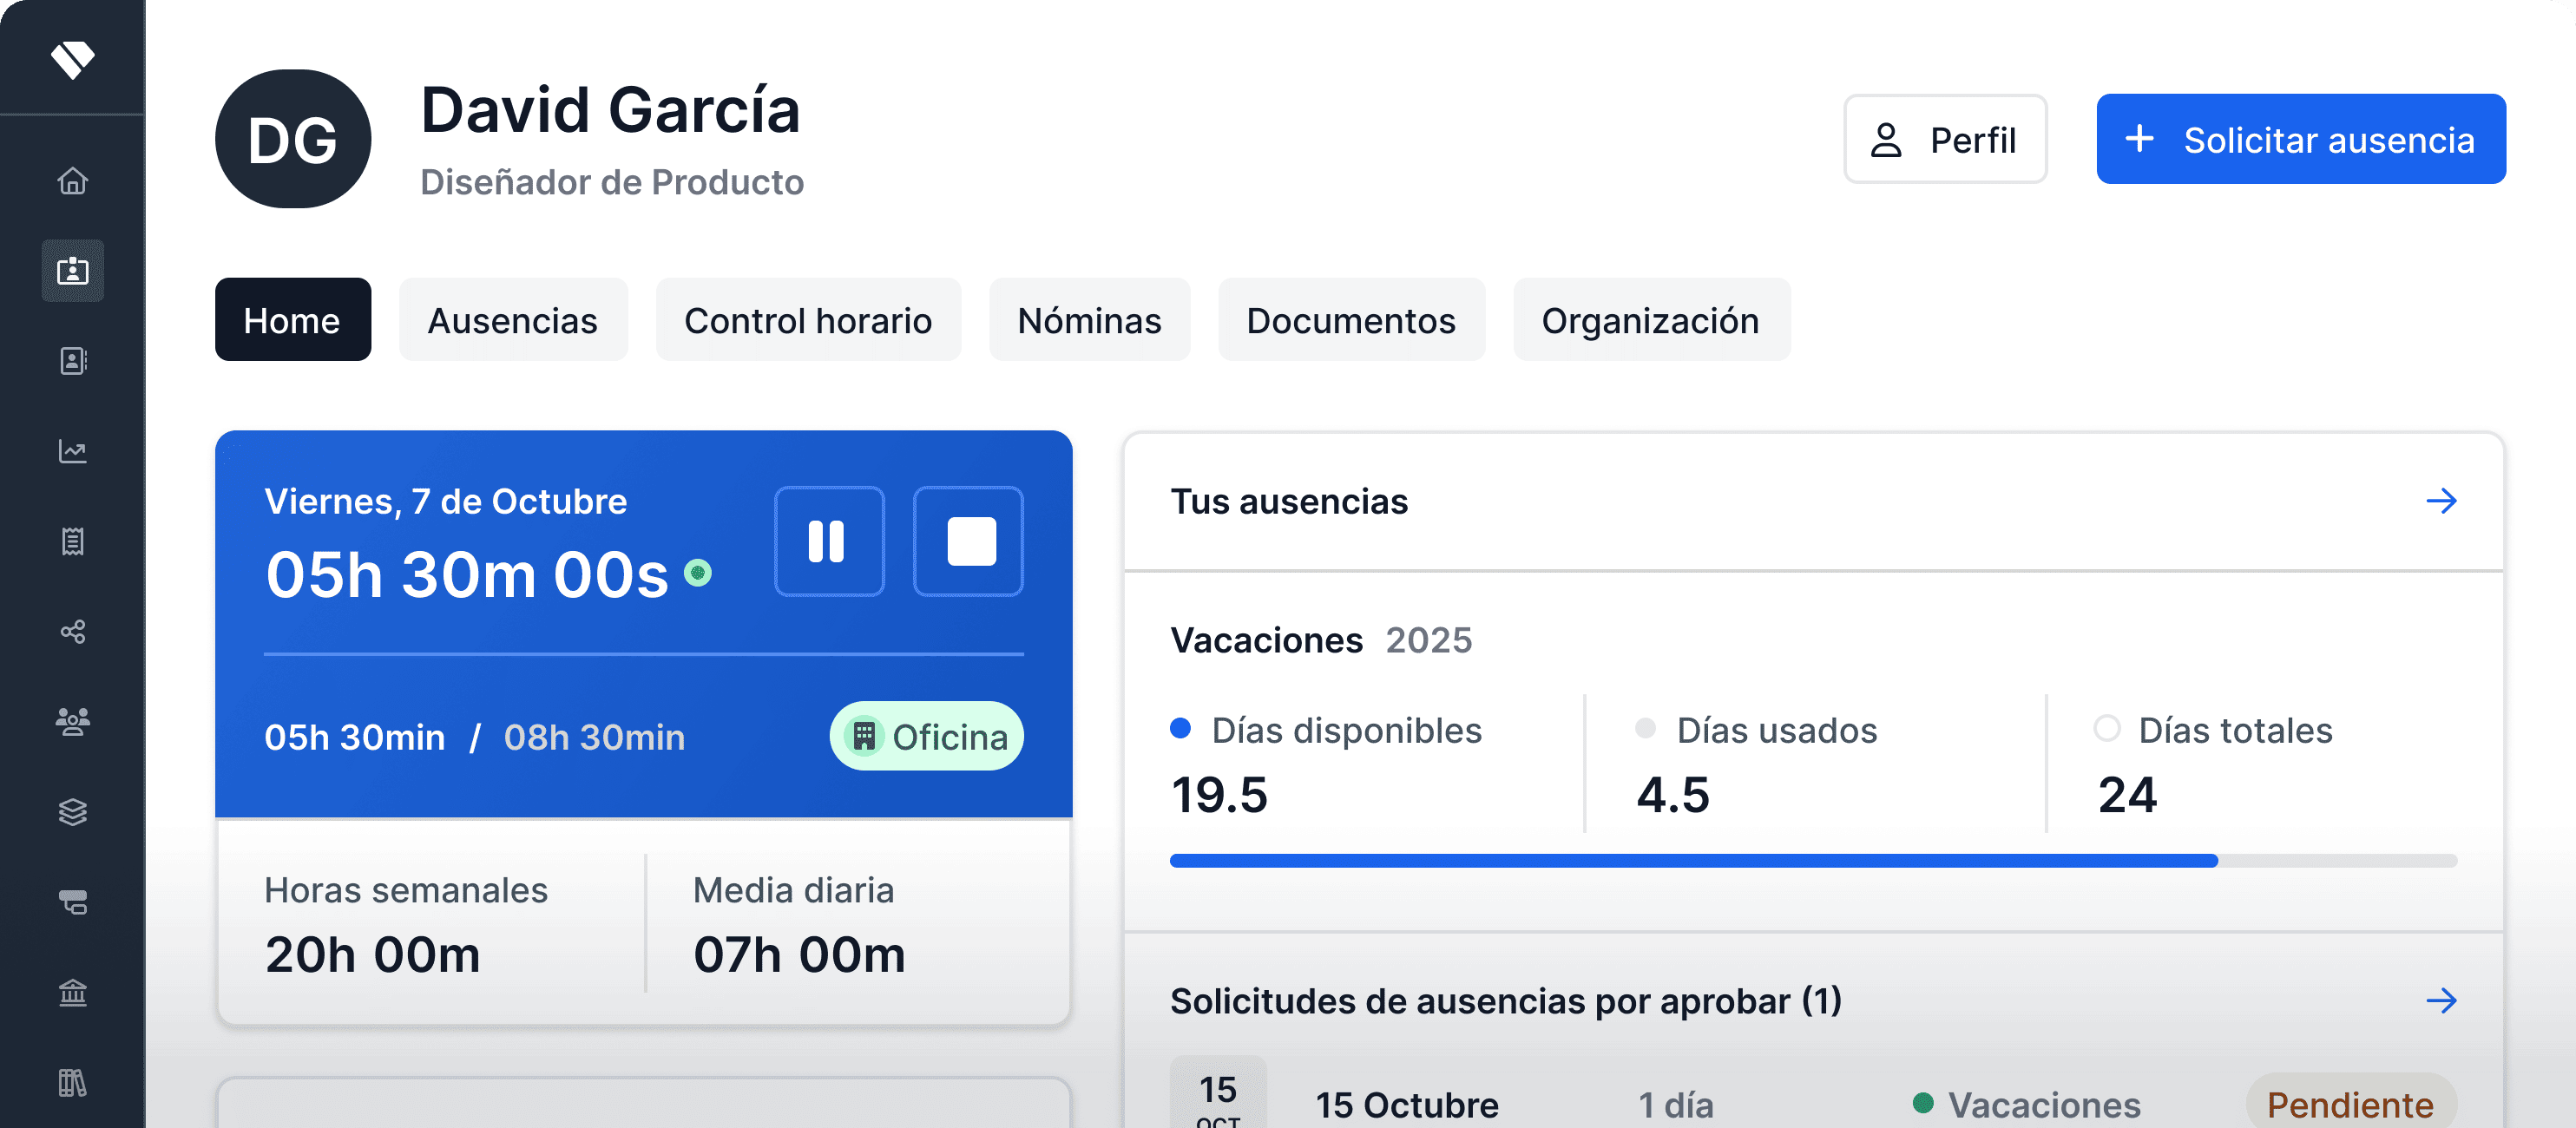Click the vacation days progress bar
The height and width of the screenshot is (1128, 2576).
pos(1812,861)
